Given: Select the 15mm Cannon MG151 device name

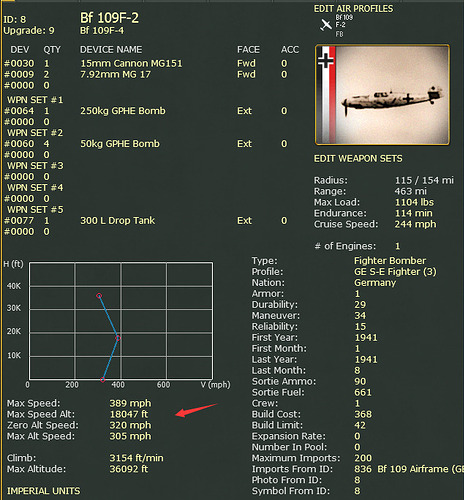Looking at the screenshot, I should [131, 63].
